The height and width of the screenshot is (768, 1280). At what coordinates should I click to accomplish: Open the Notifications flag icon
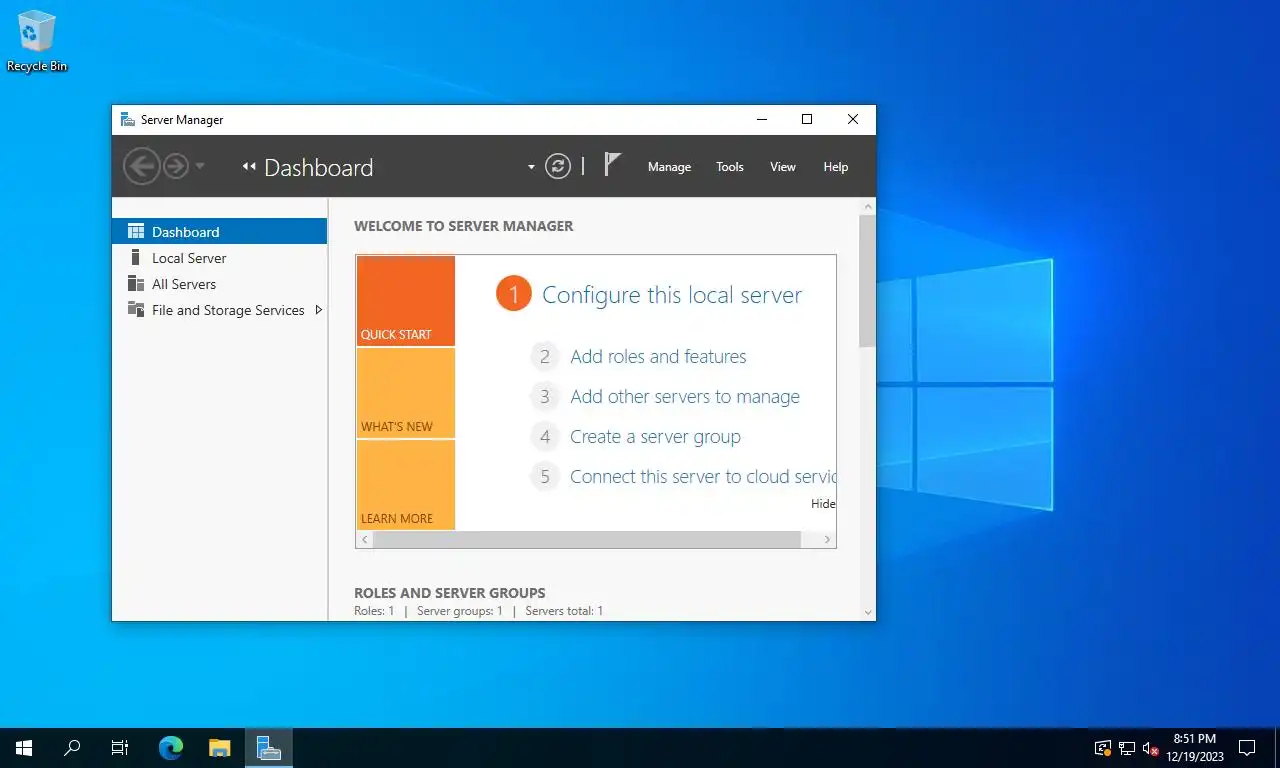pyautogui.click(x=612, y=165)
